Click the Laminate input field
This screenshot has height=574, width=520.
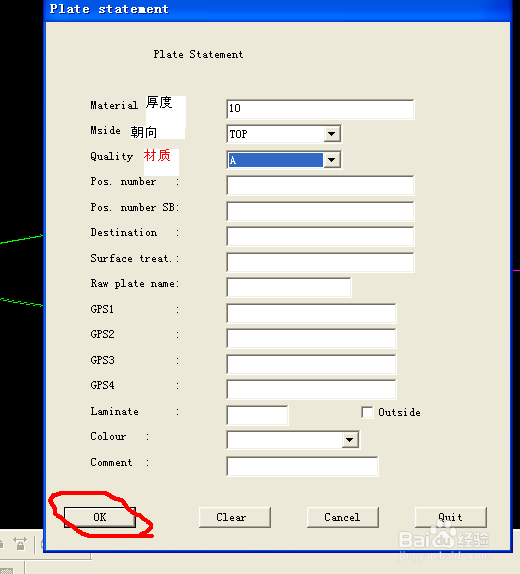click(x=257, y=415)
